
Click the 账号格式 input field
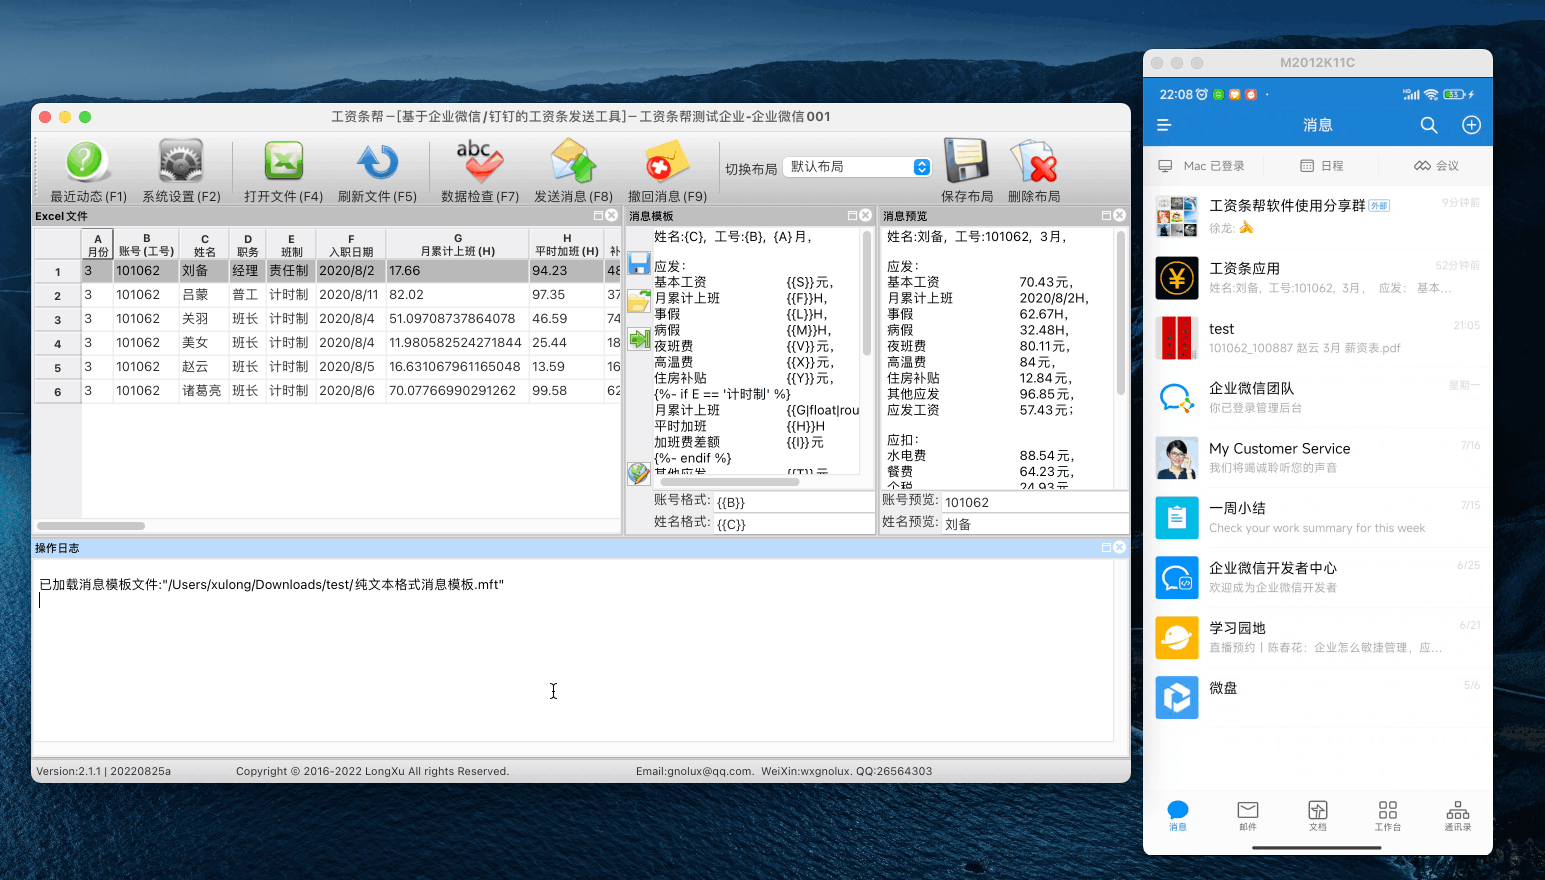(793, 502)
